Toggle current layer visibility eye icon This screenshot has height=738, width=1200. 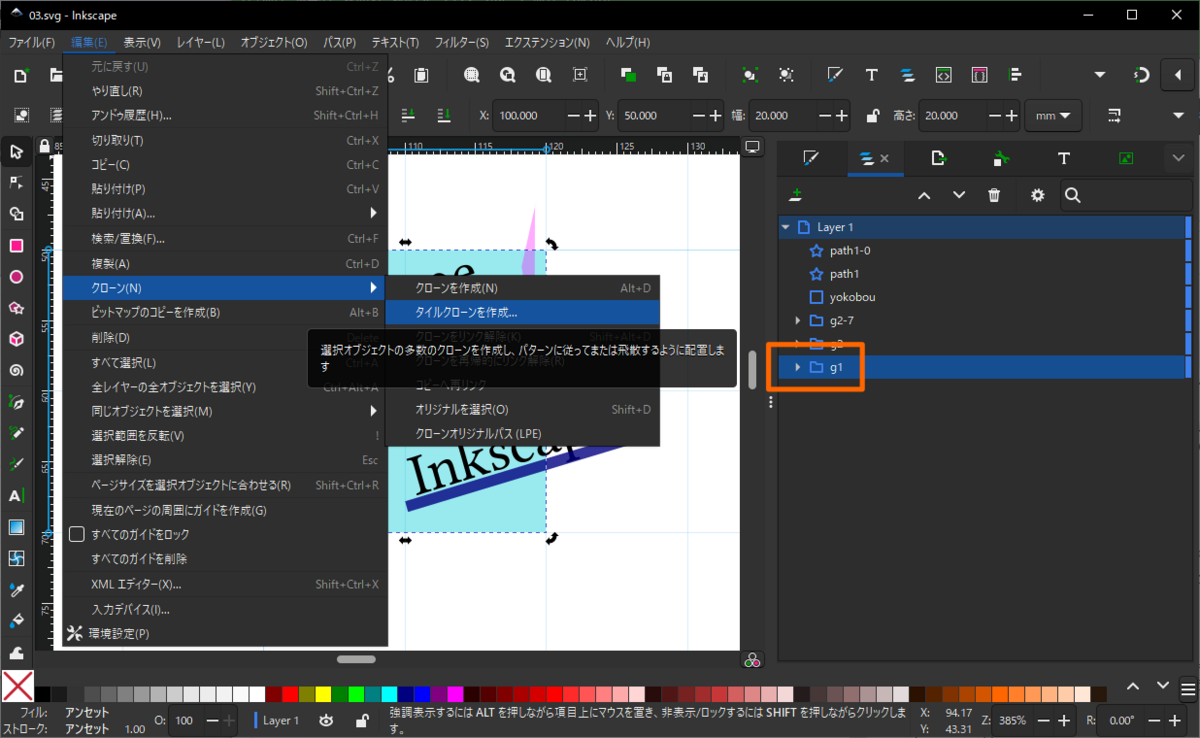coord(326,720)
